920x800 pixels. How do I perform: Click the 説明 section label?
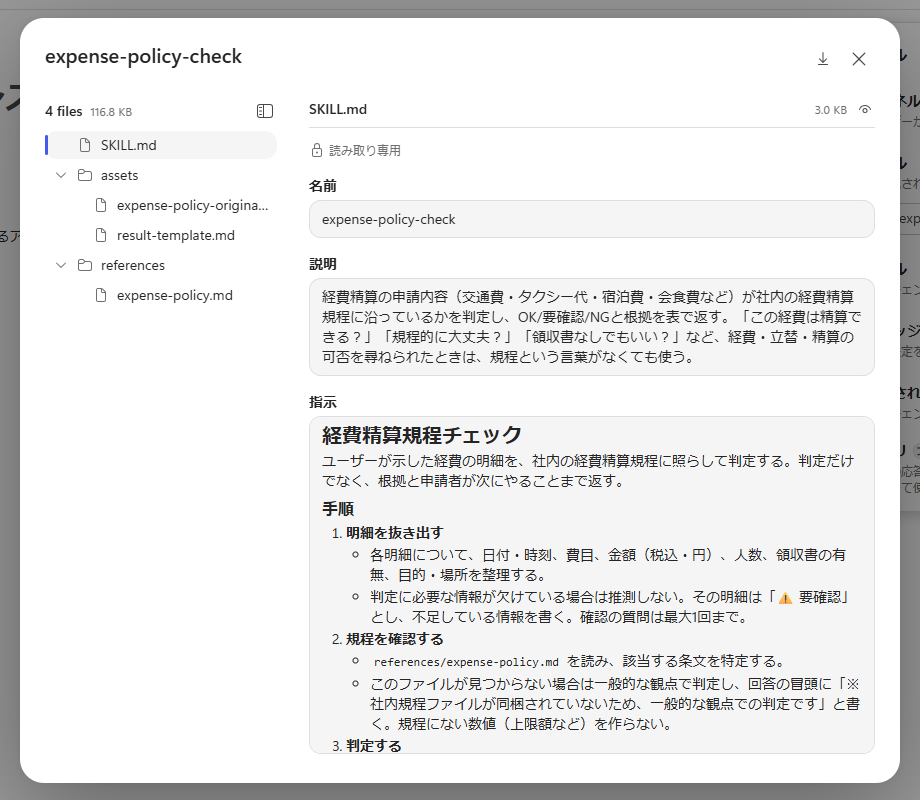[x=323, y=264]
